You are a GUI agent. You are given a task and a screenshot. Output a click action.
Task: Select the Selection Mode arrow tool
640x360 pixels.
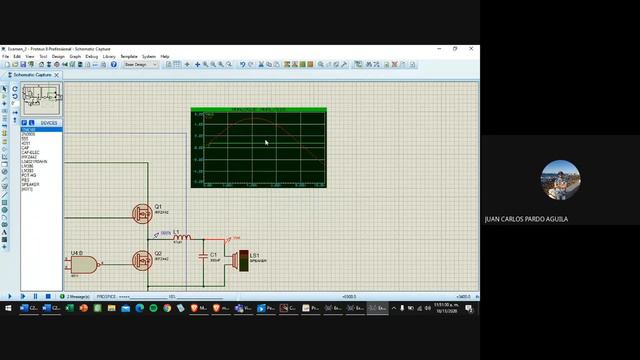click(4, 89)
